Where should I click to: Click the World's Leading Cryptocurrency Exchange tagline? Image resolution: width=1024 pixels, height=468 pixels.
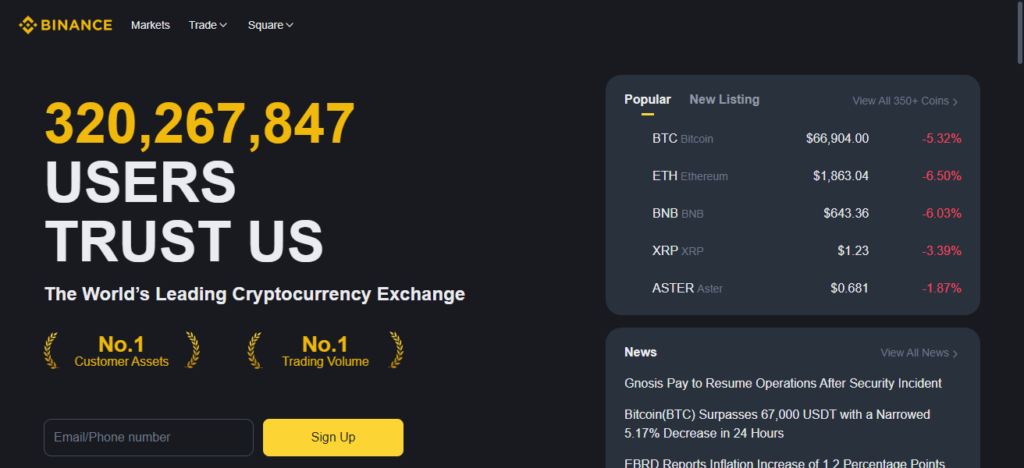pyautogui.click(x=255, y=294)
